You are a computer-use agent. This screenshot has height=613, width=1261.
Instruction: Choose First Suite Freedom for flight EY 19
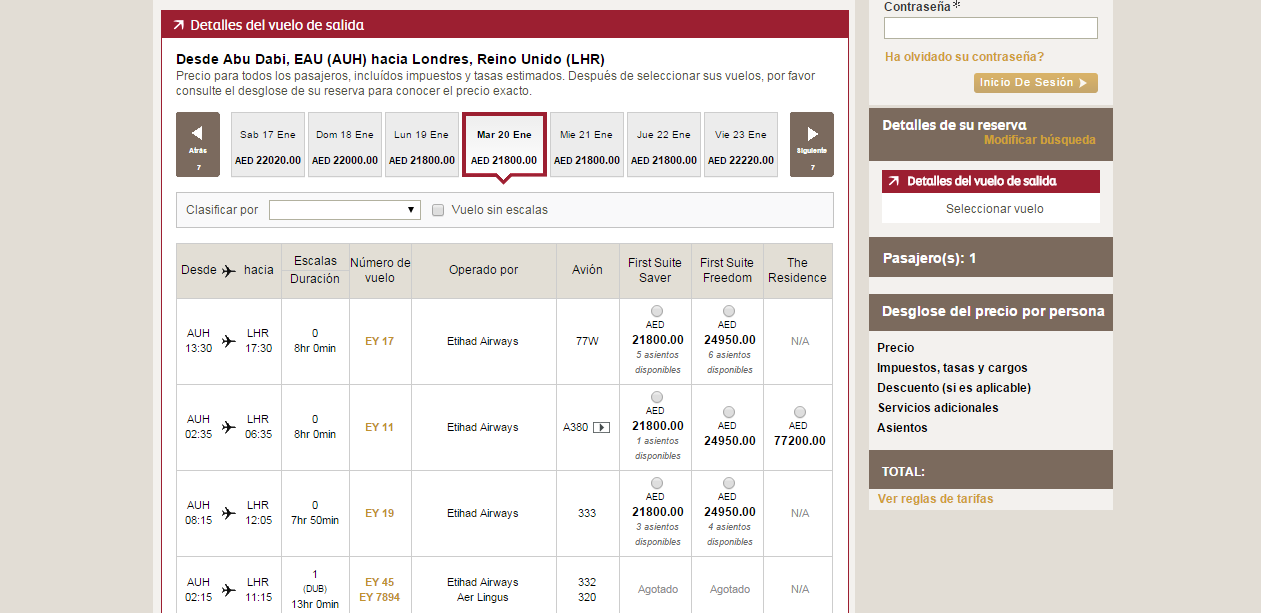[728, 483]
